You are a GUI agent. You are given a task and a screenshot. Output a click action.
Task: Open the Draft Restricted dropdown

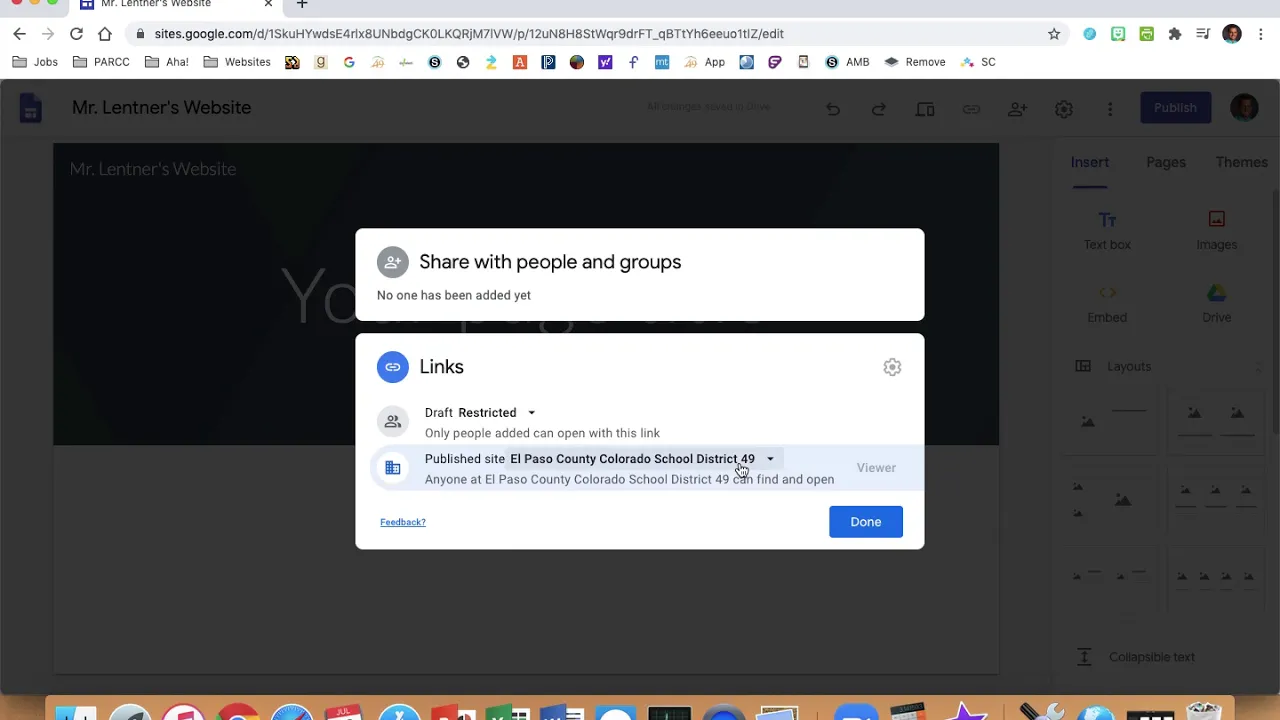(x=497, y=413)
